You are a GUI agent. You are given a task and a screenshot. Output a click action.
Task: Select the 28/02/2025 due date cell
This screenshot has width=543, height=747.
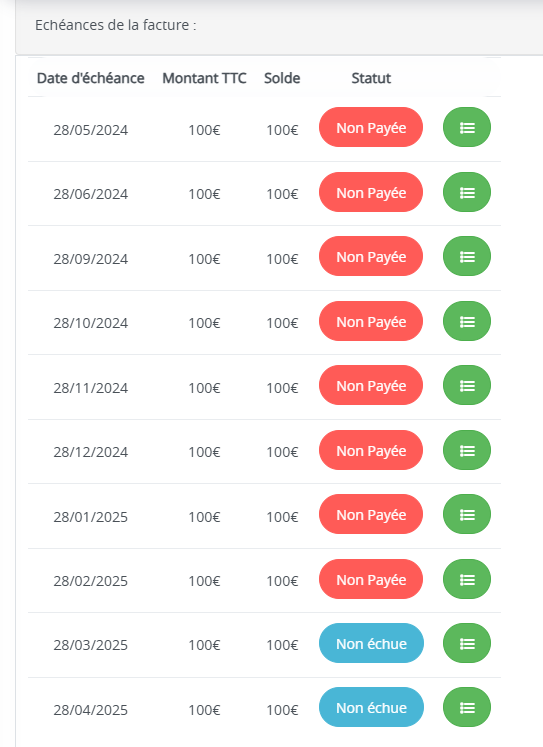90,581
